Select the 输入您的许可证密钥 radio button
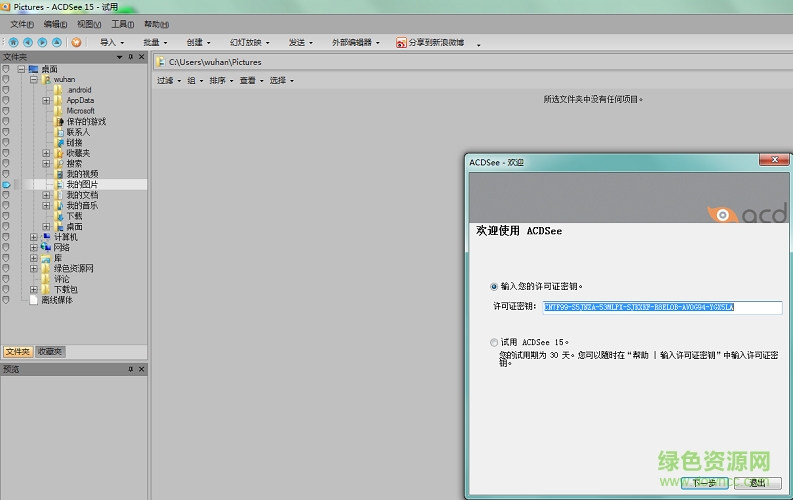This screenshot has width=793, height=500. pyautogui.click(x=494, y=286)
